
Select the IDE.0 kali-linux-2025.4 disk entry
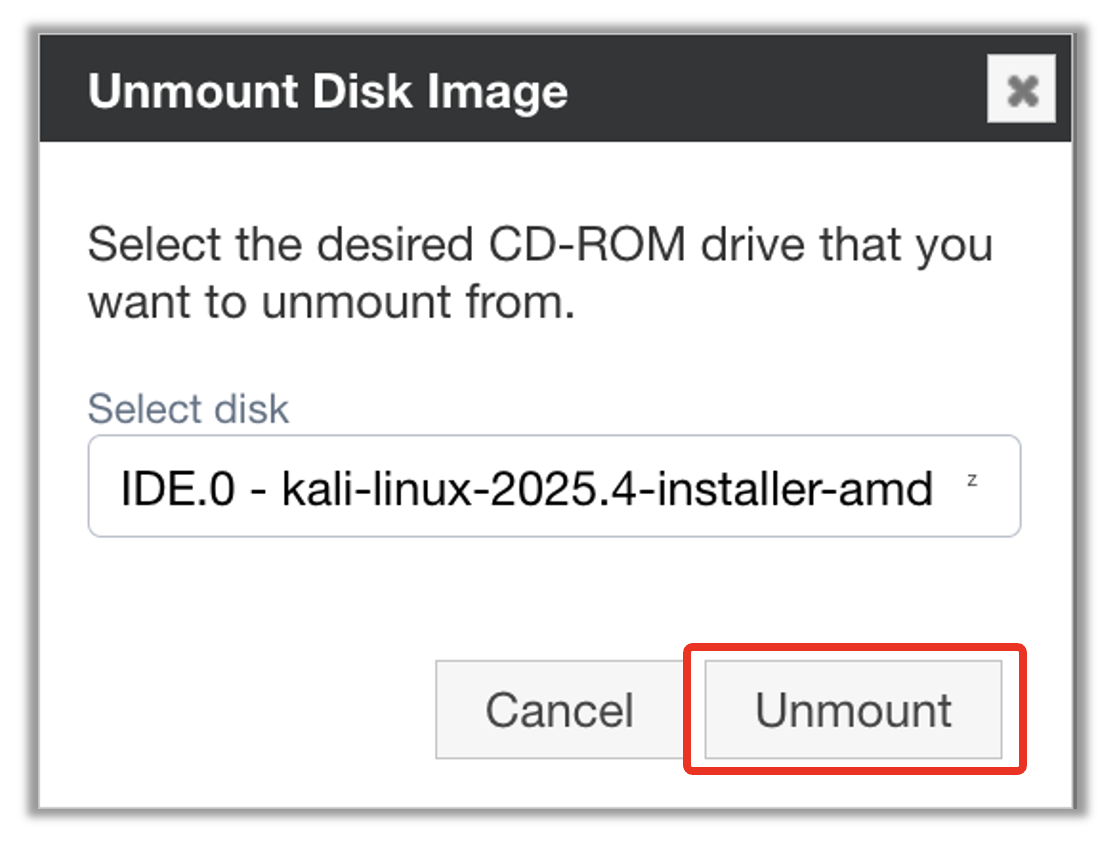click(526, 490)
